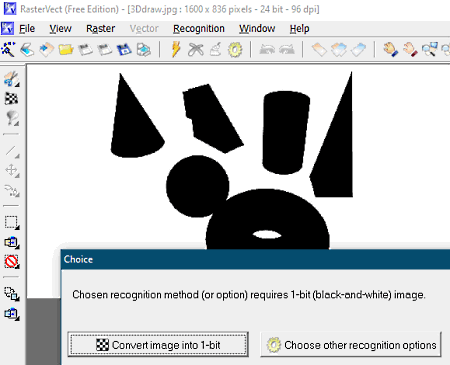
Task: Click the crossed scissors icon in toolbar
Action: point(196,49)
